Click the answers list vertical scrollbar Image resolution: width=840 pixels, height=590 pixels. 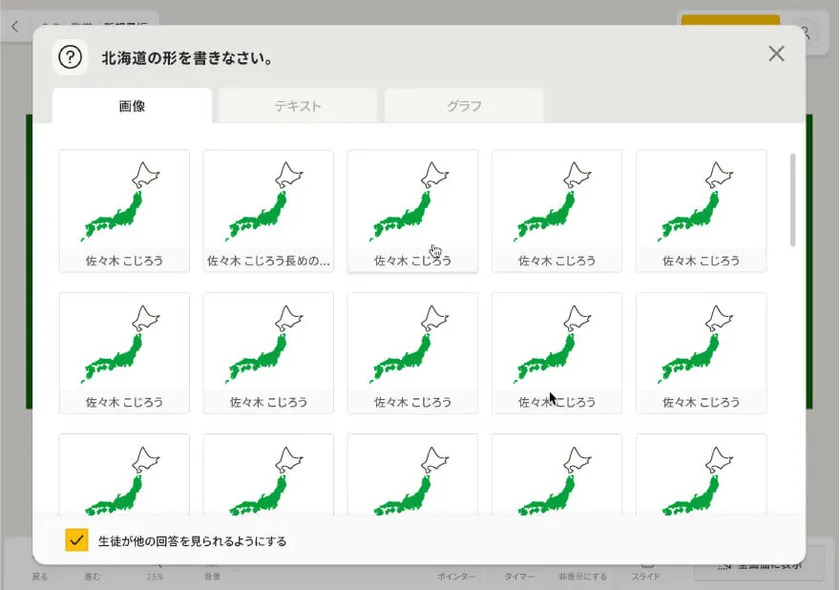point(792,200)
